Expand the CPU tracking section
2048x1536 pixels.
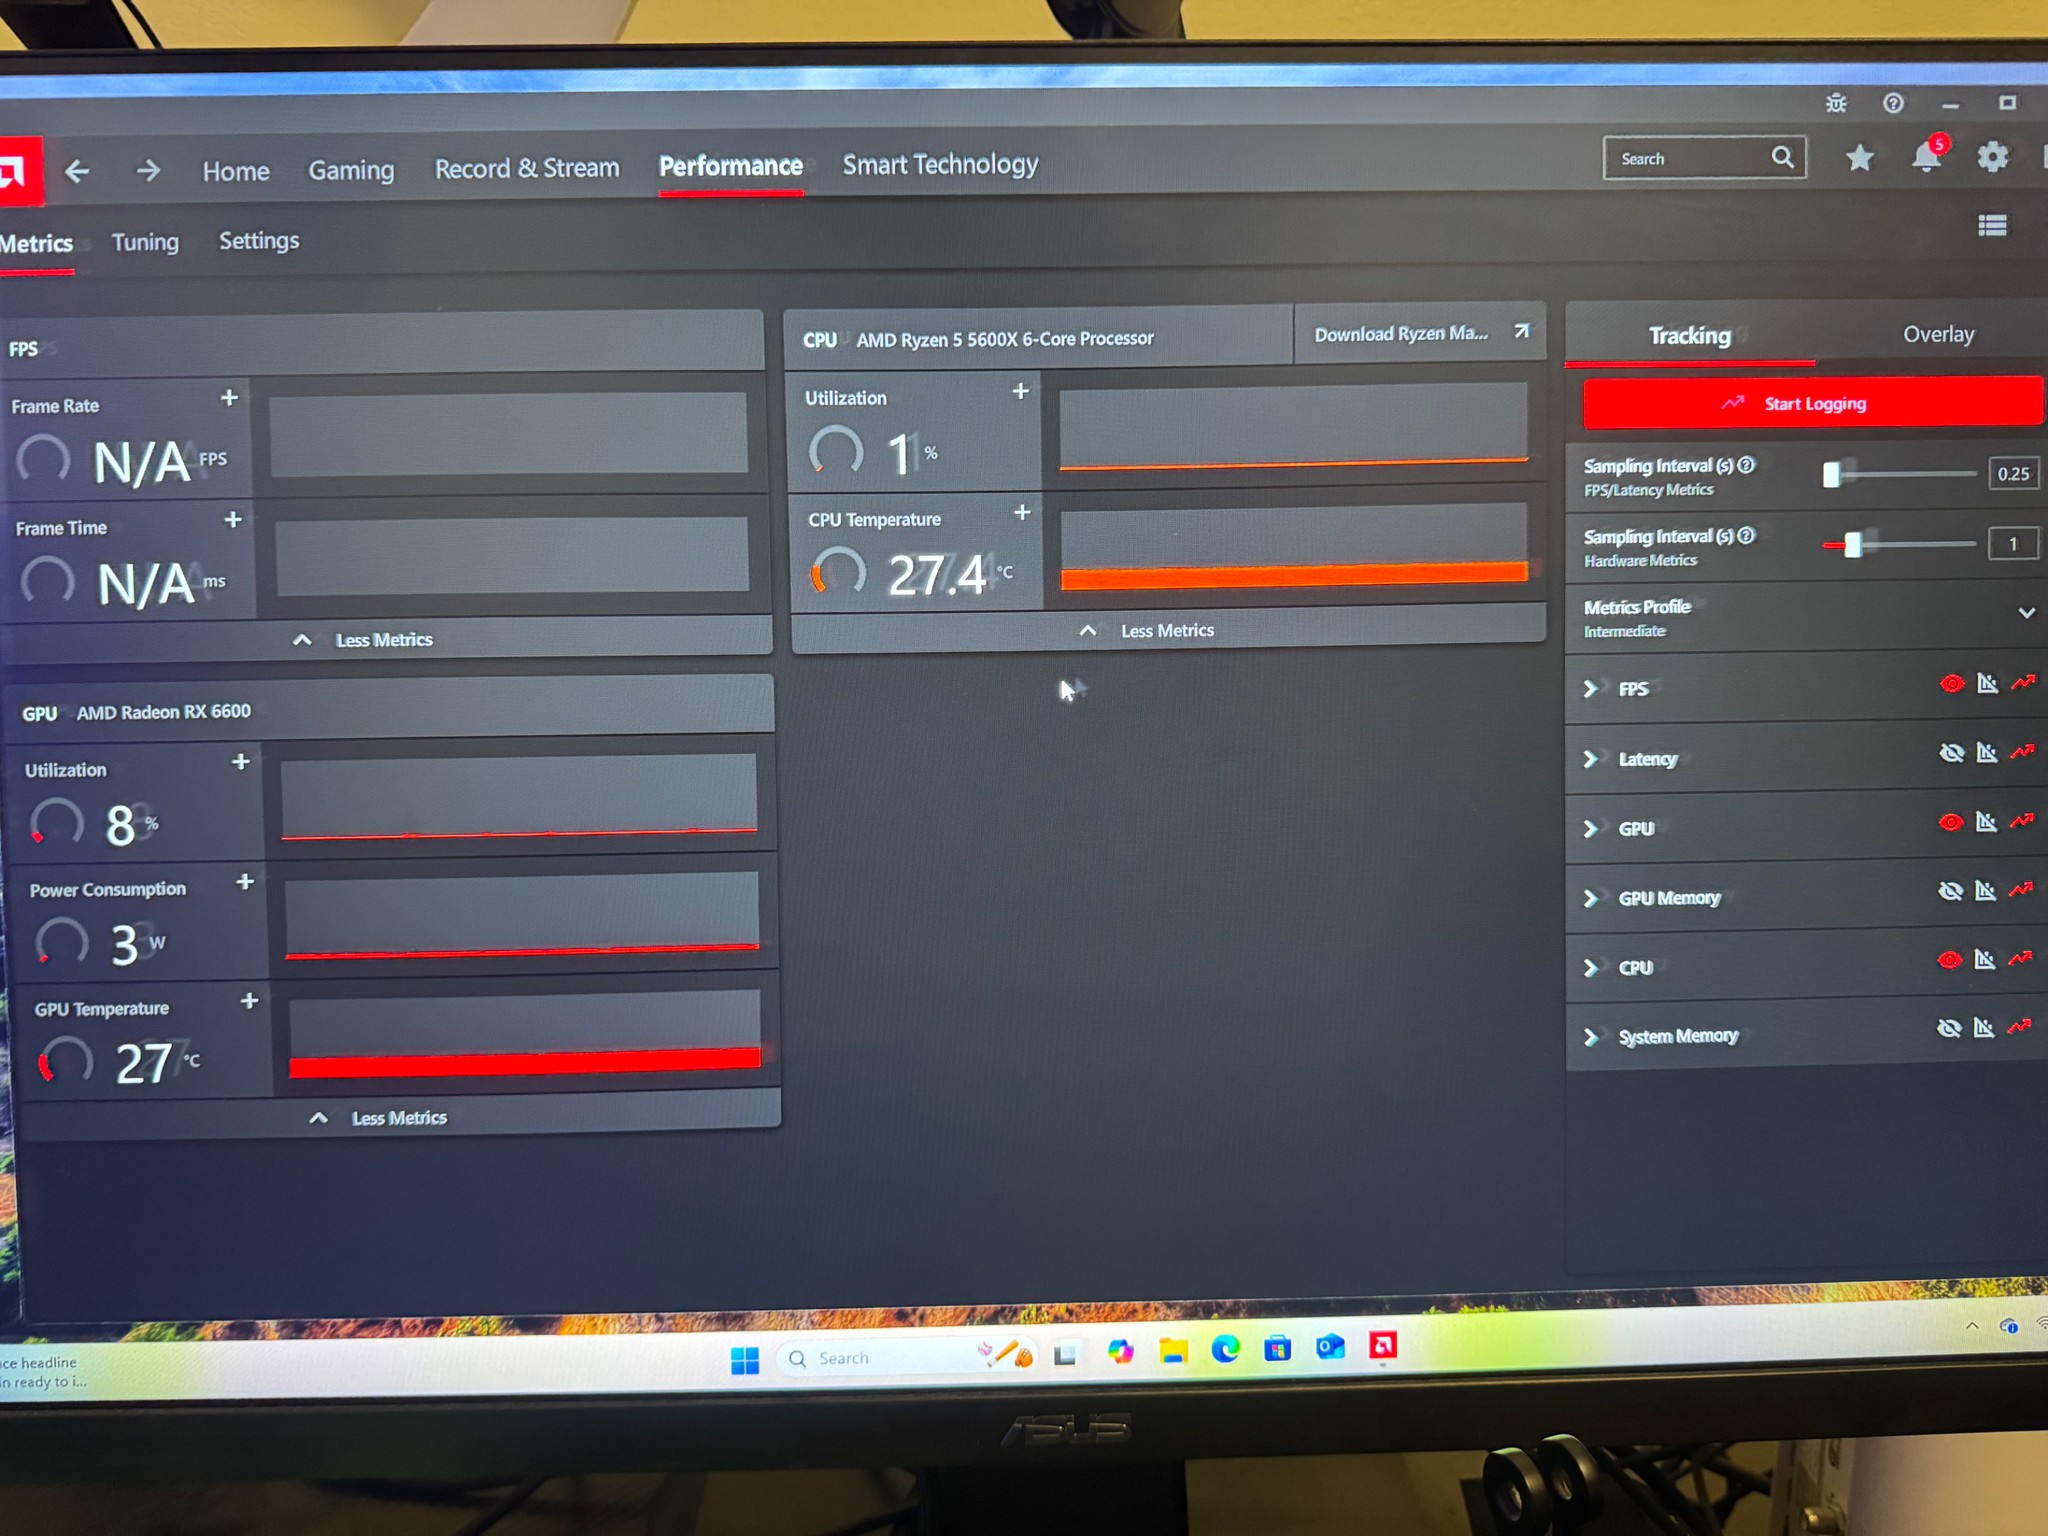(x=1592, y=967)
